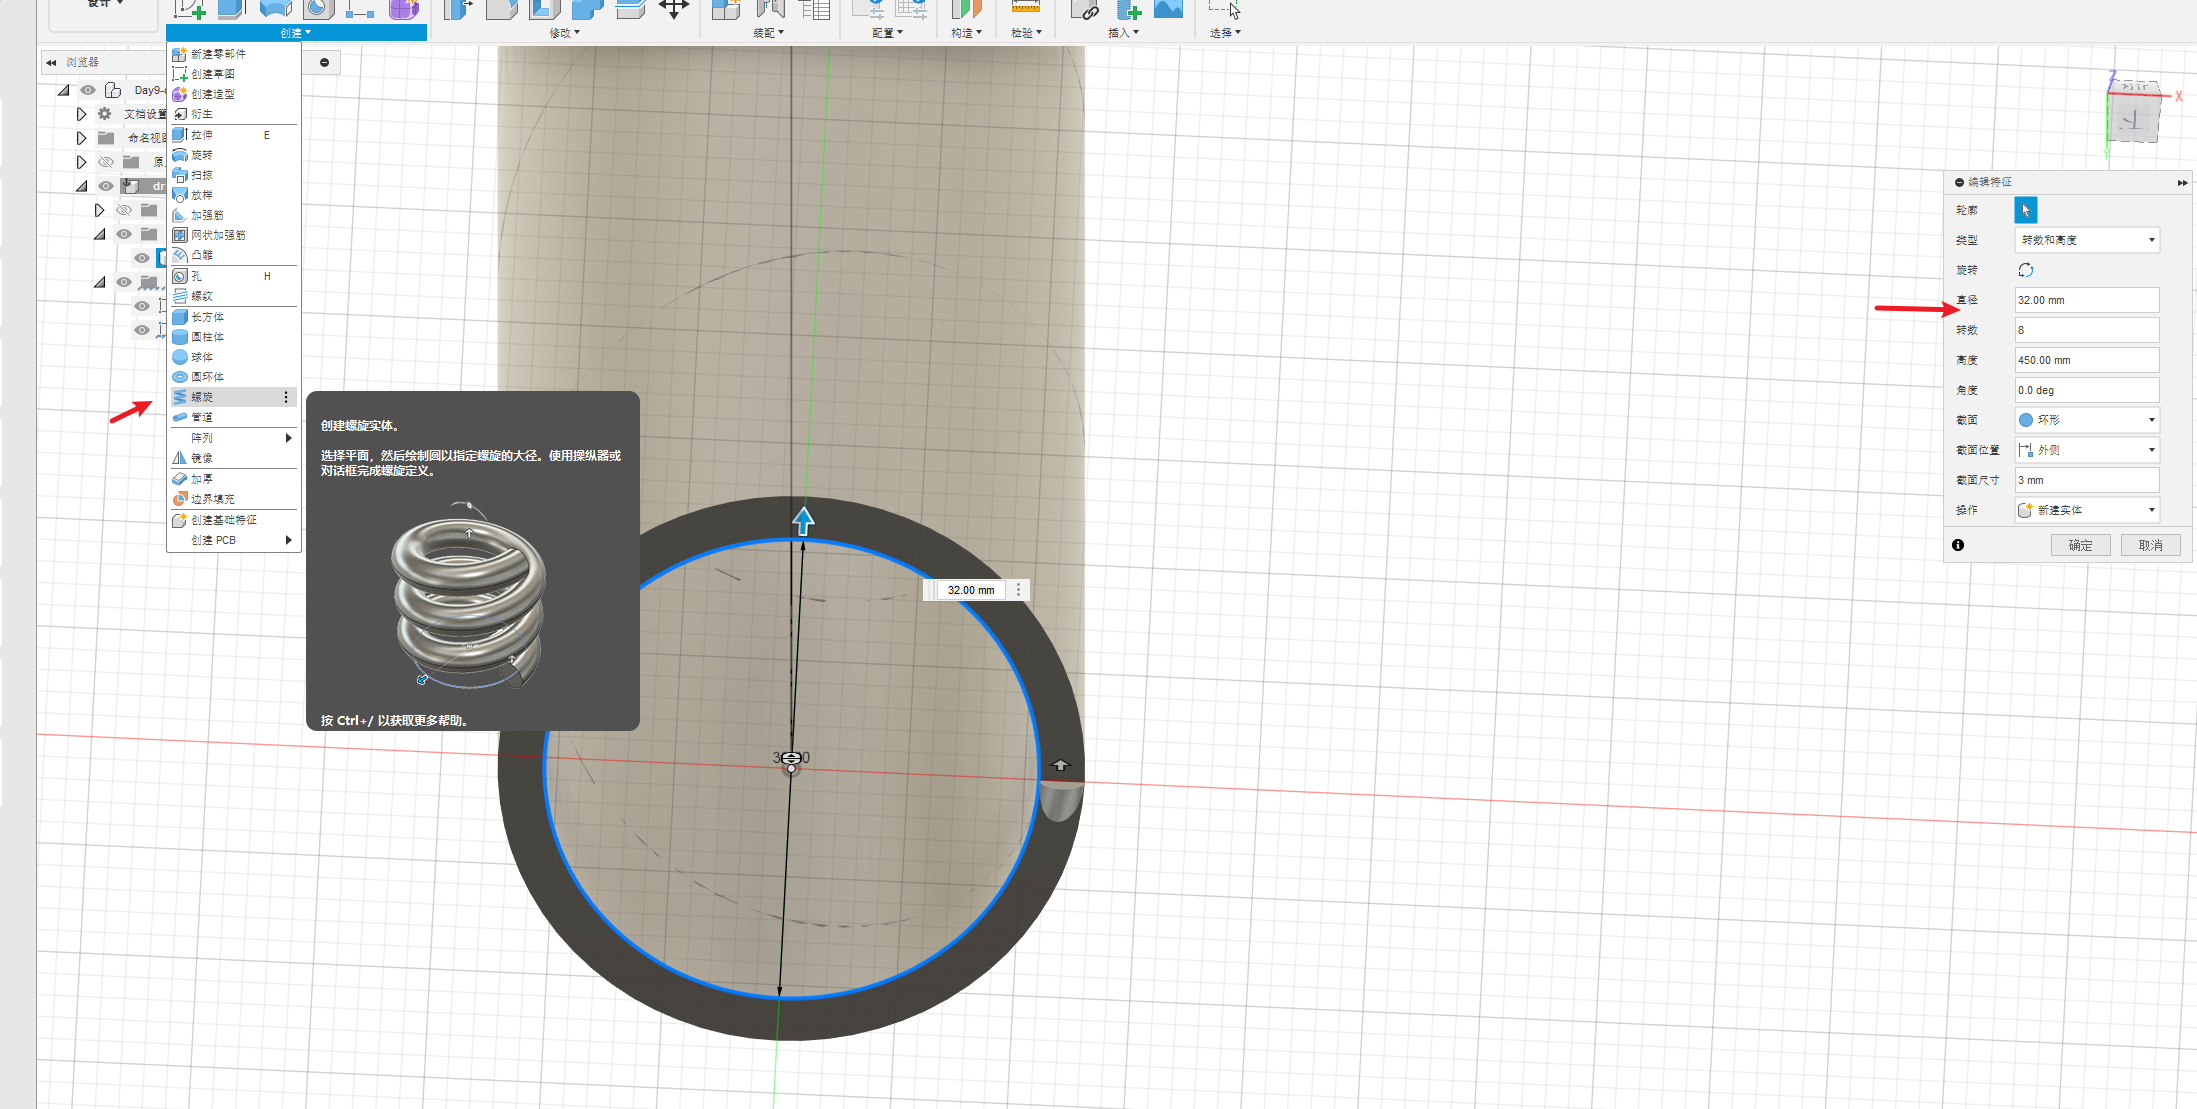The height and width of the screenshot is (1109, 2197).
Task: Click the 镜像 mirror tool
Action: [202, 458]
